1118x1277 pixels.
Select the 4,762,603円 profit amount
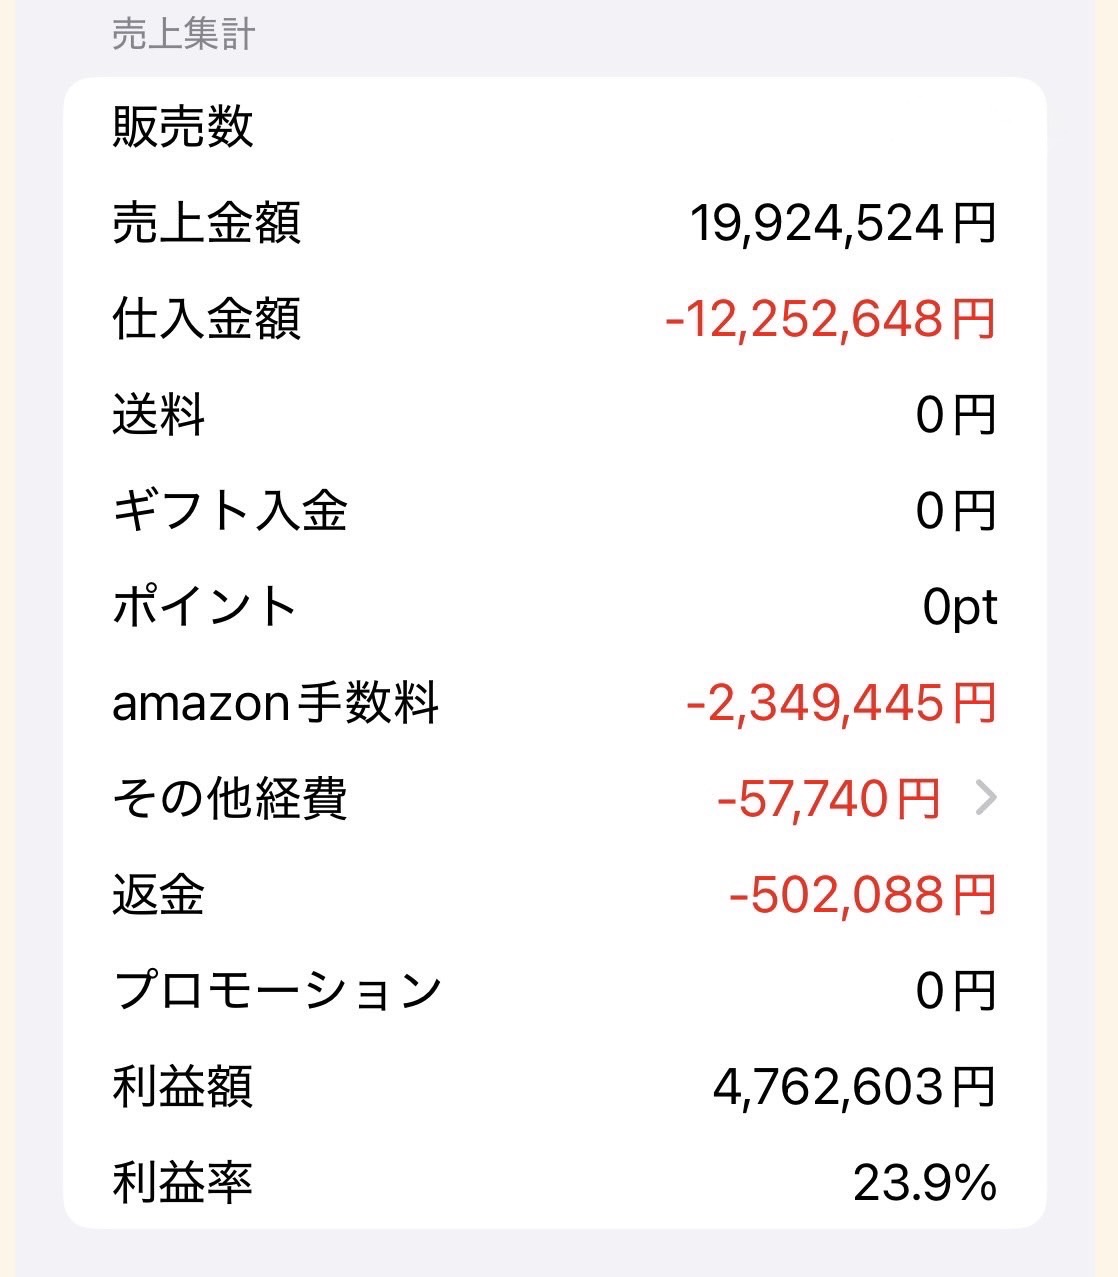point(855,1087)
